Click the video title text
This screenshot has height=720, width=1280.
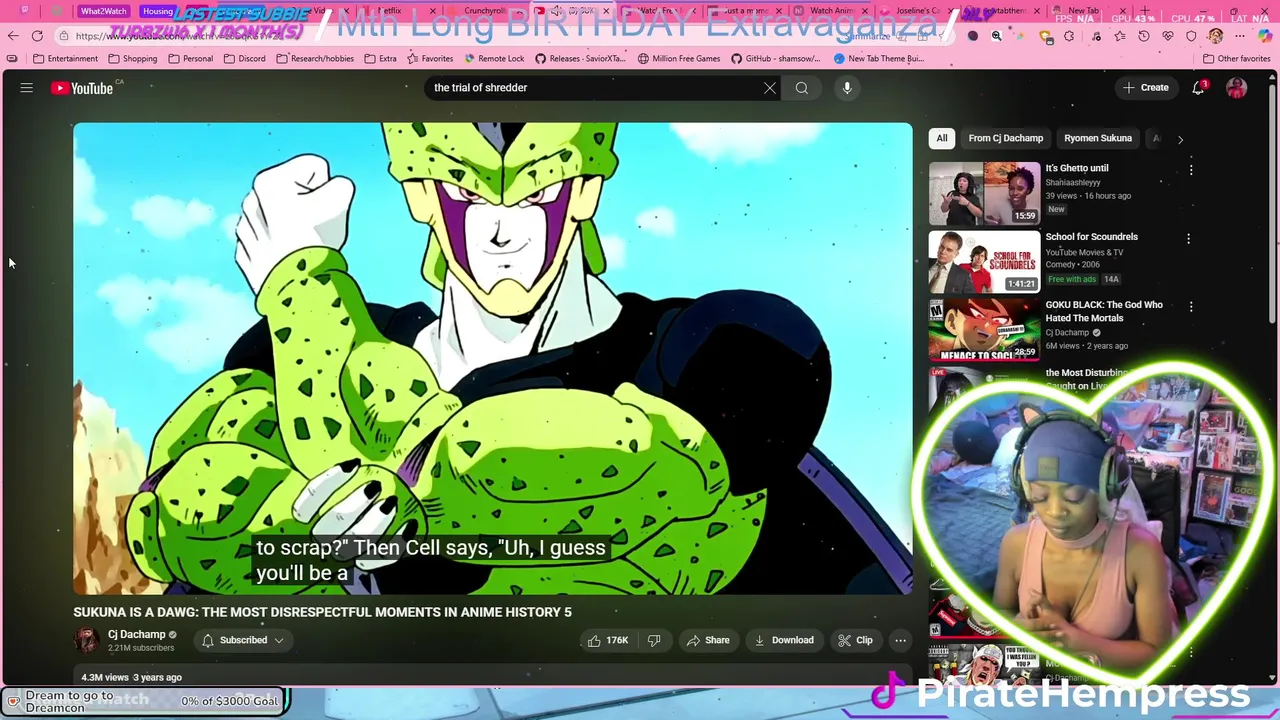click(x=322, y=612)
